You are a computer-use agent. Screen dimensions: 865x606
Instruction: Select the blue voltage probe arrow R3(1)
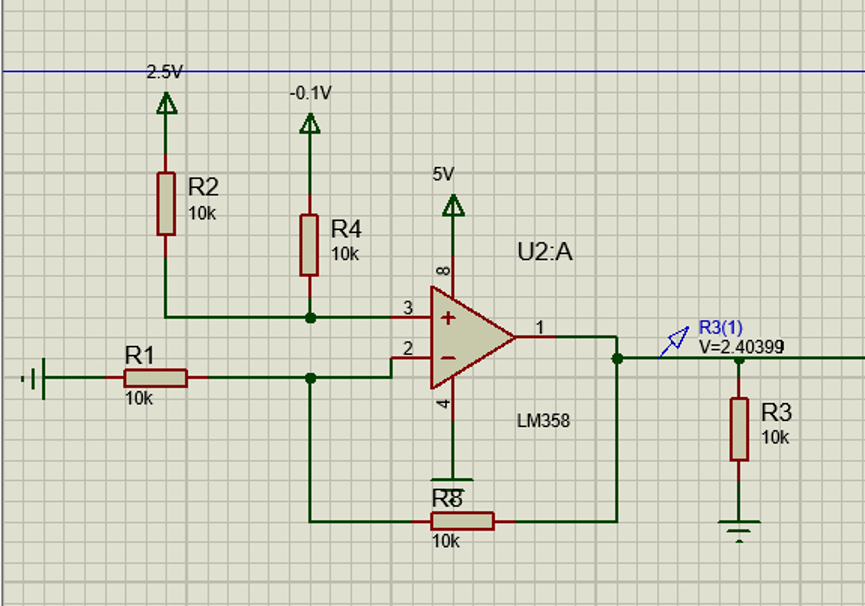click(x=674, y=342)
